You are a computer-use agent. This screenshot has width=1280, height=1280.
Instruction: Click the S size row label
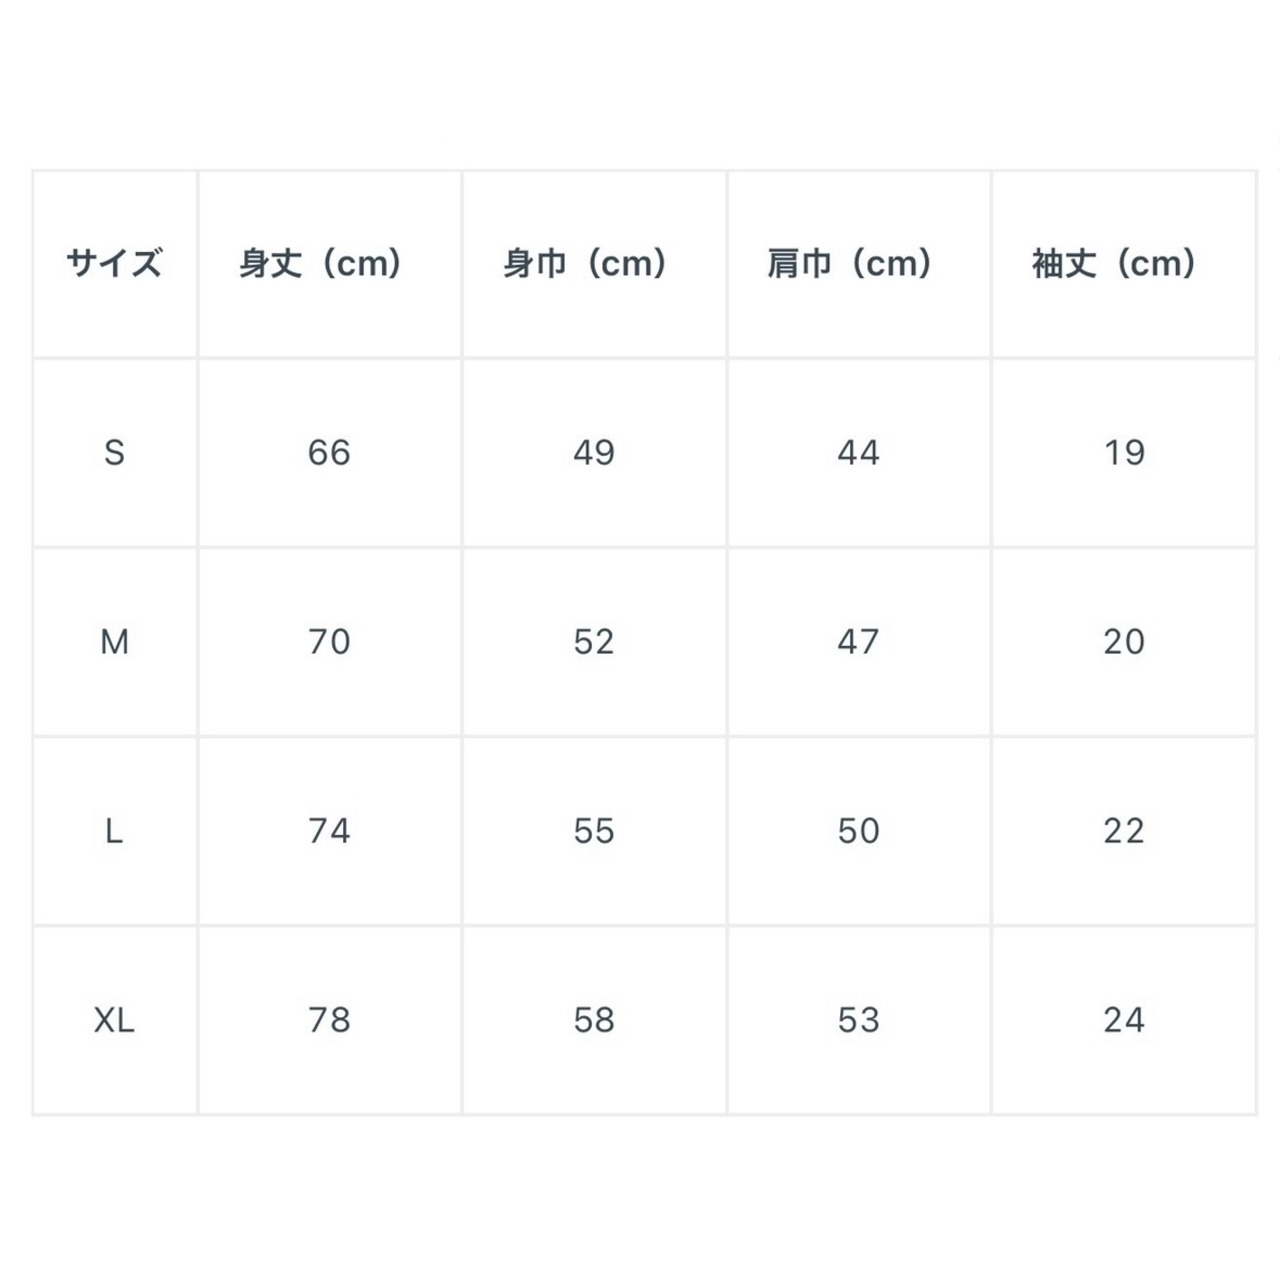click(x=114, y=453)
